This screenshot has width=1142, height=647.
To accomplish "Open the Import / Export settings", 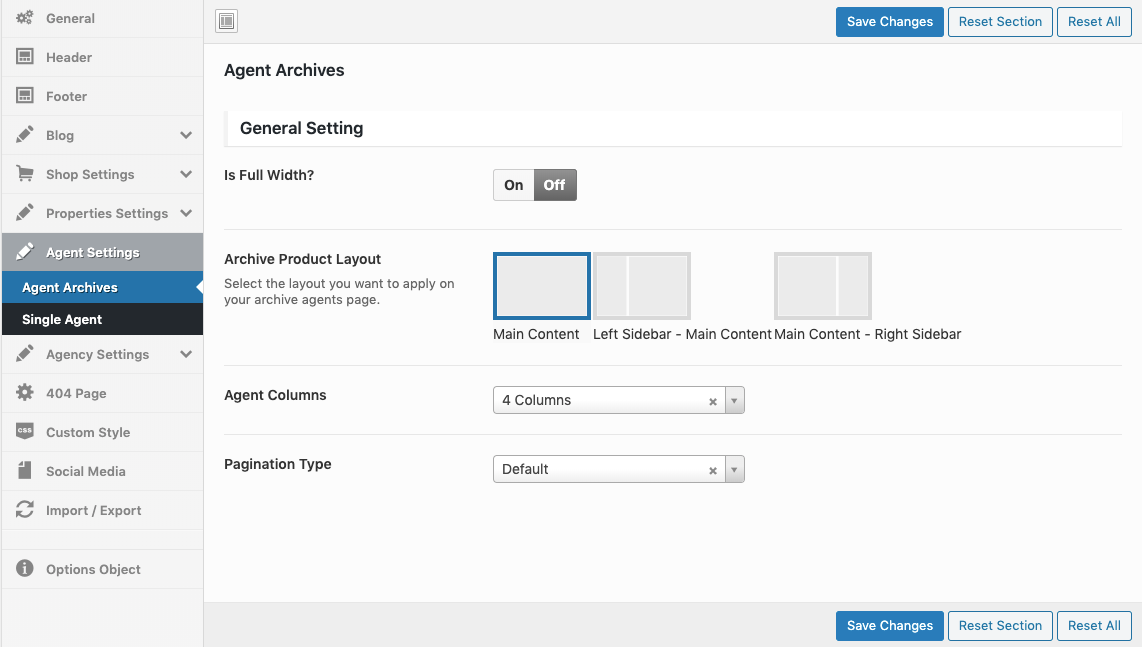I will coord(24,510).
